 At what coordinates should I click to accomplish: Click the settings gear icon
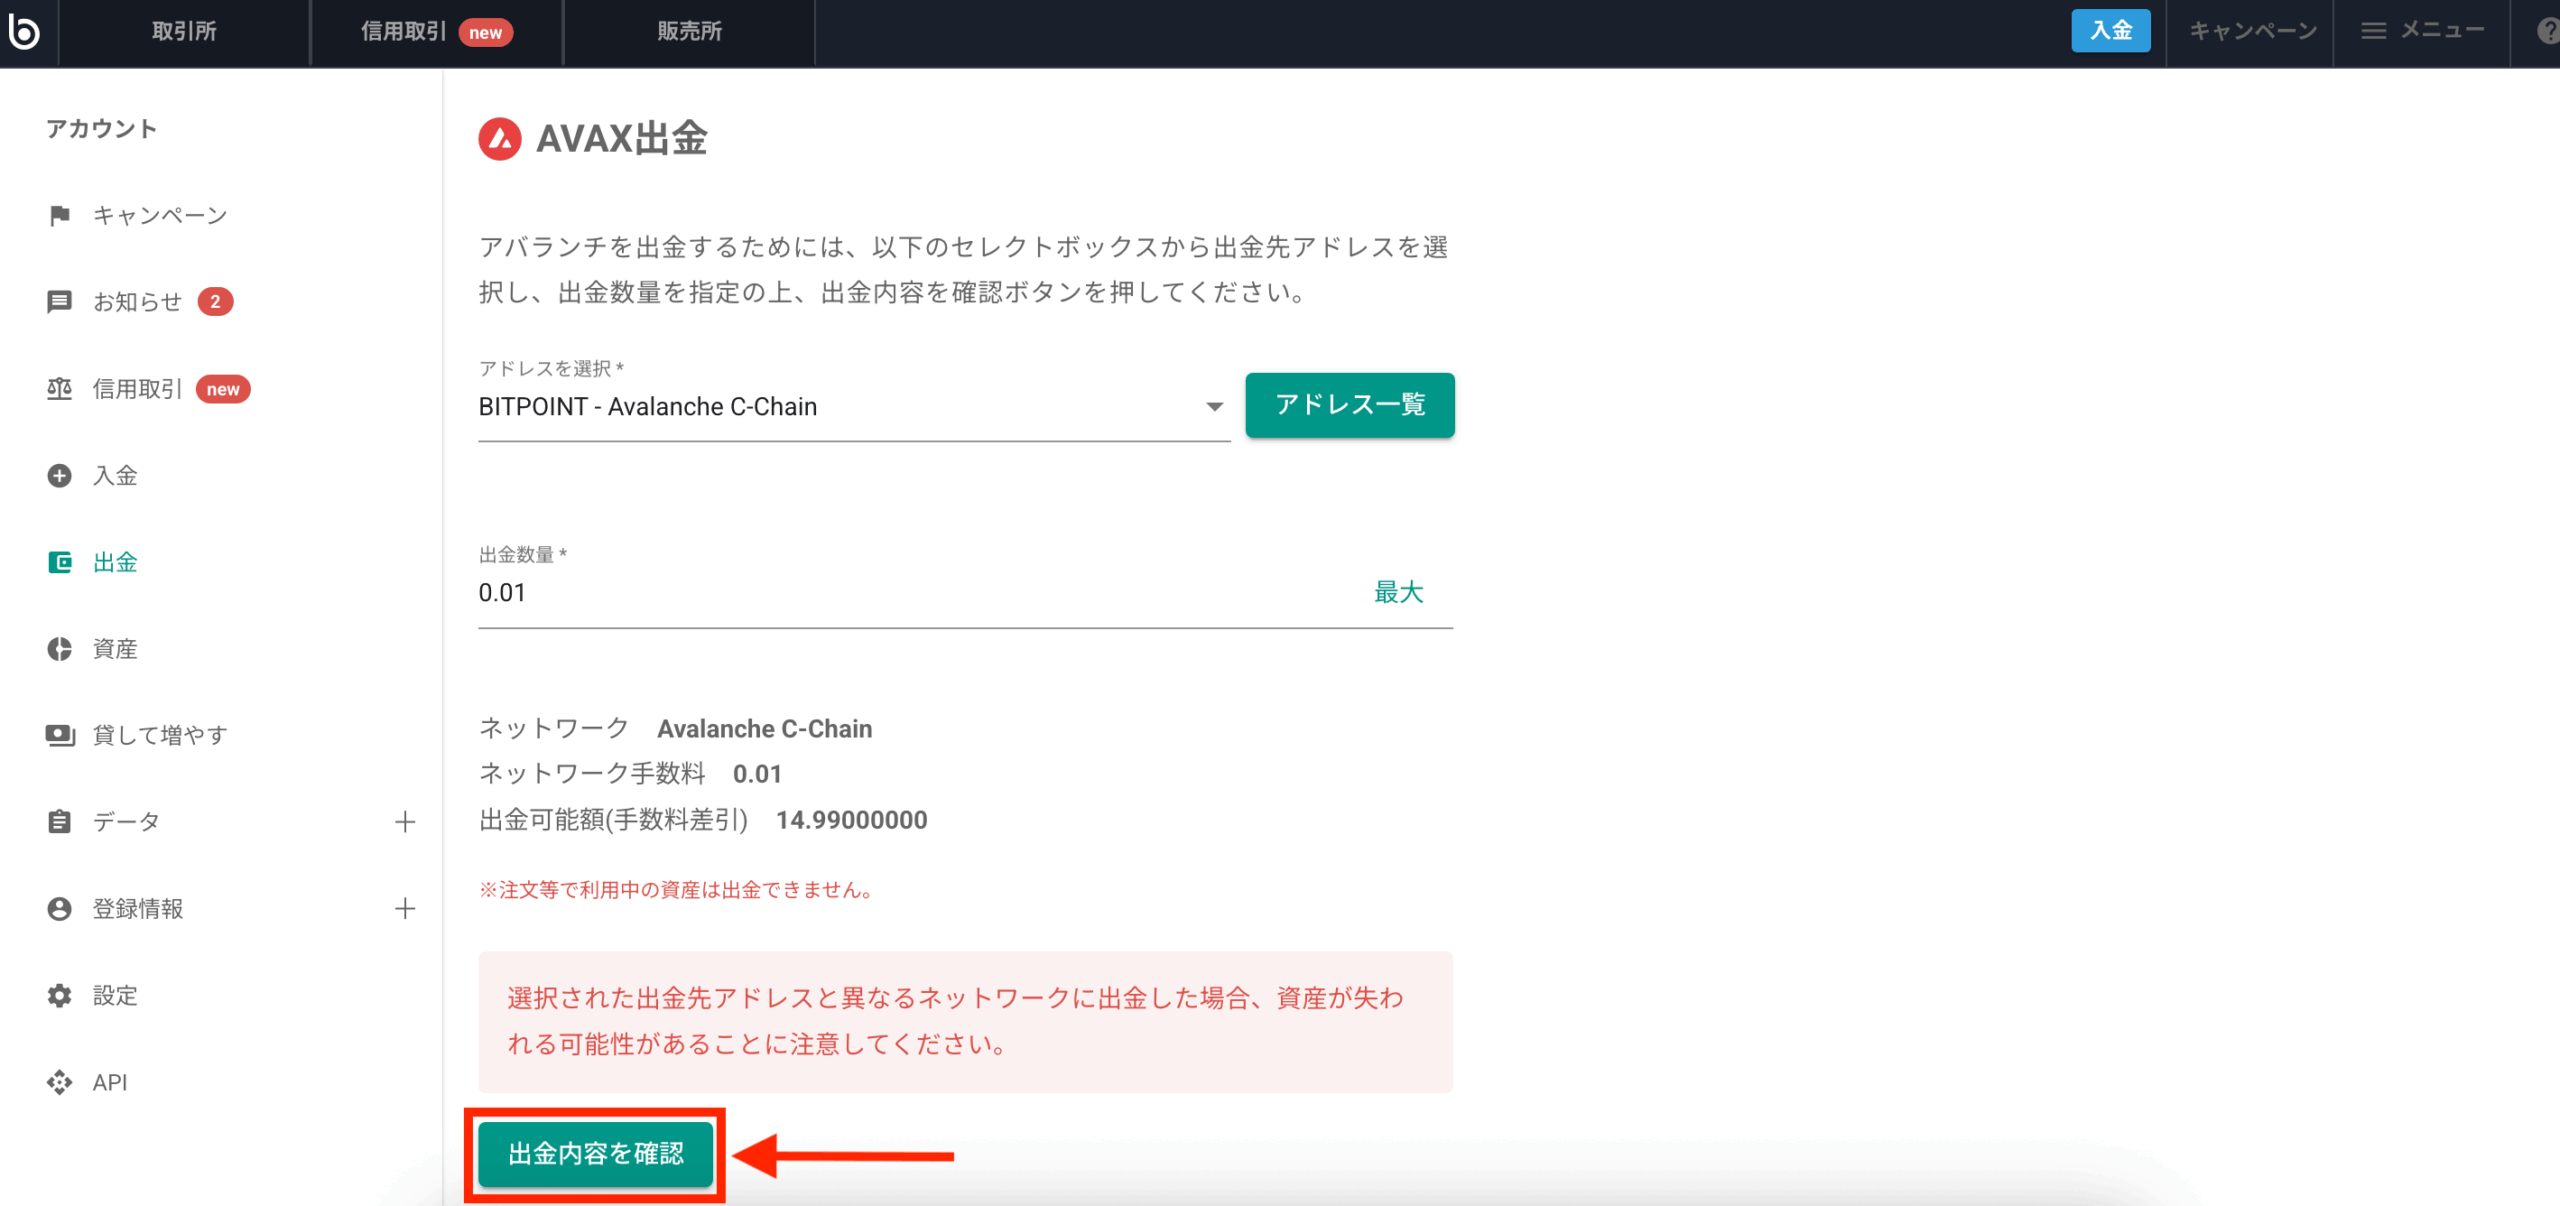(59, 995)
